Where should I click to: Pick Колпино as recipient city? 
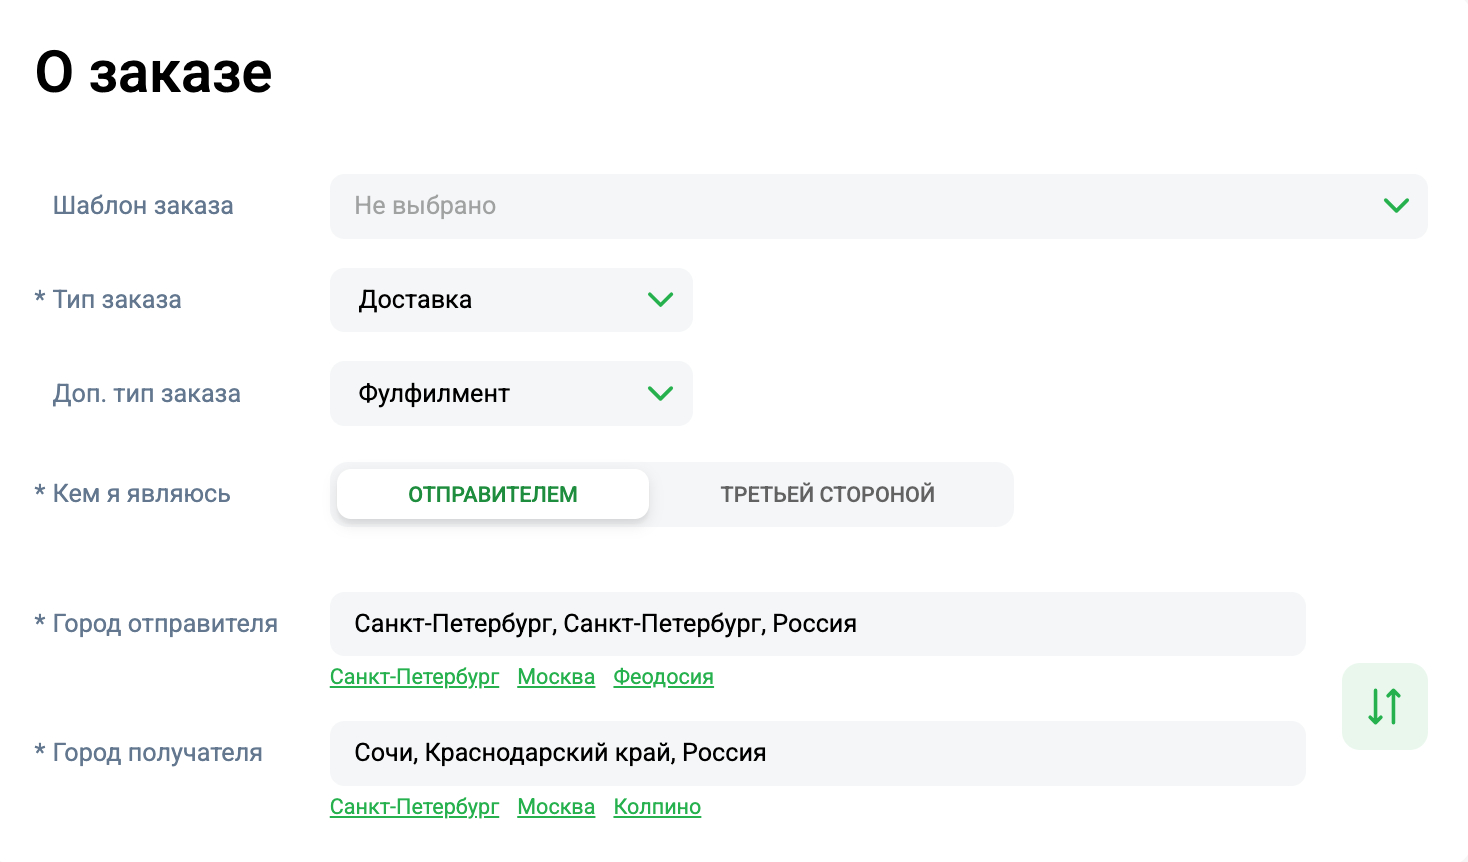pos(657,807)
